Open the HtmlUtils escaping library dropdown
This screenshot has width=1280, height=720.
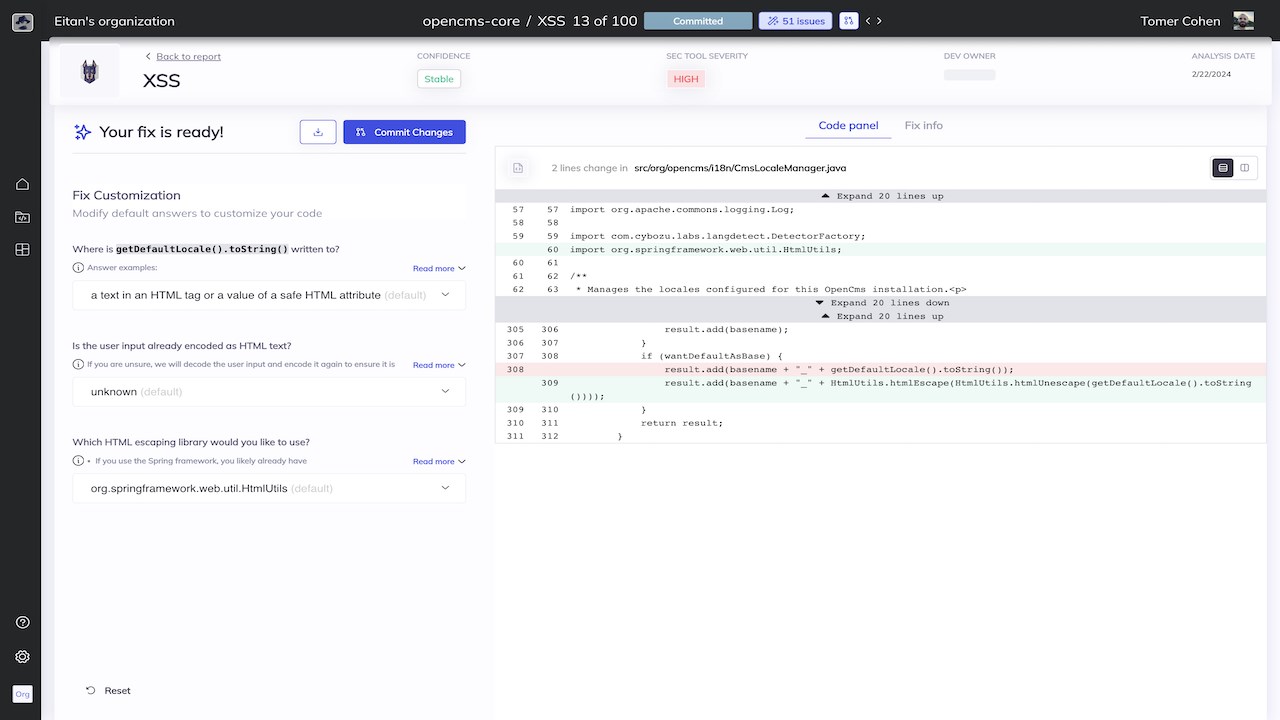269,489
